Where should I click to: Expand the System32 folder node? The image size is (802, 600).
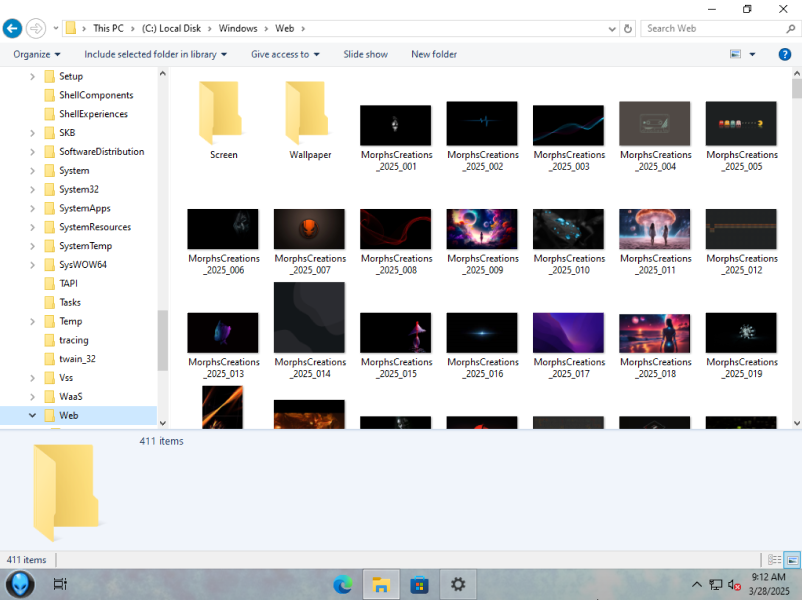pyautogui.click(x=33, y=190)
